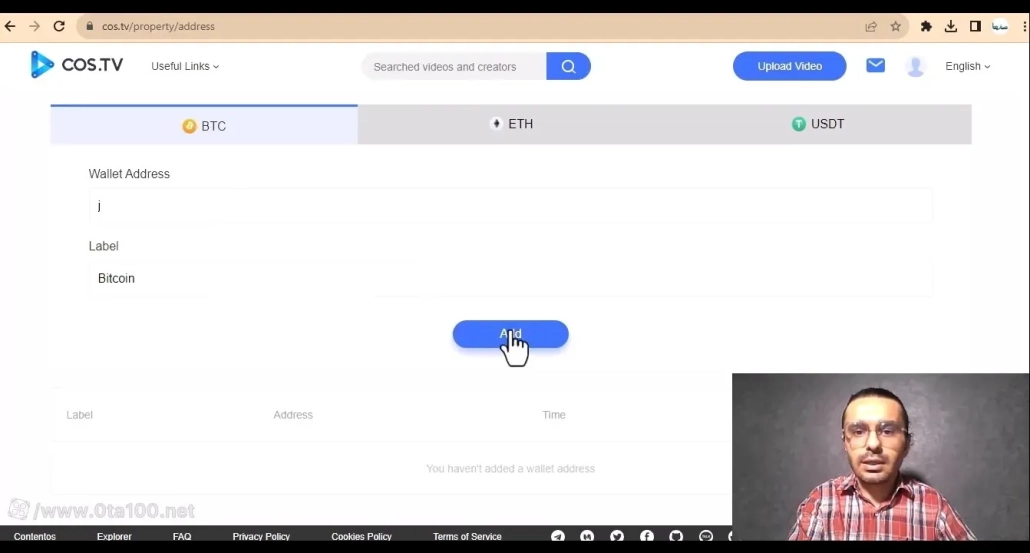The height and width of the screenshot is (553, 1030).
Task: Click the Telegram icon in the footer
Action: pos(558,537)
